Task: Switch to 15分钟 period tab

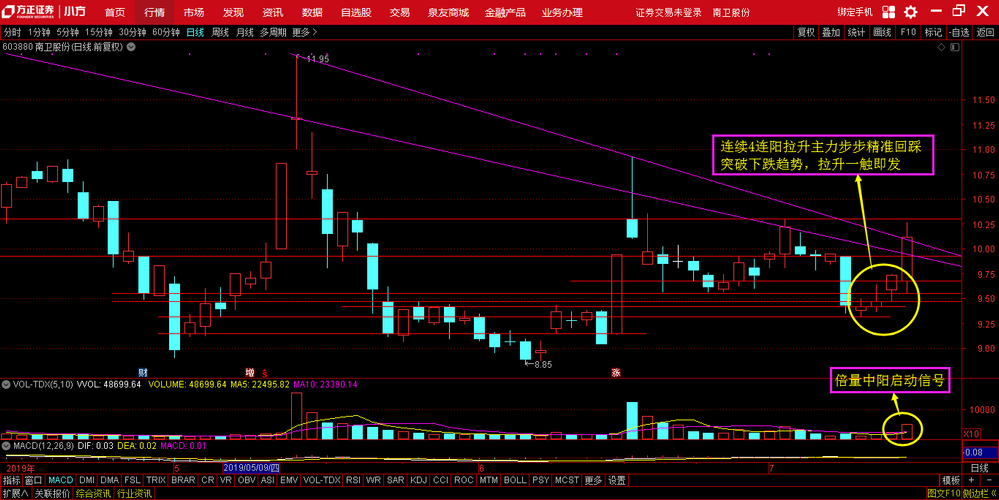Action: (99, 32)
